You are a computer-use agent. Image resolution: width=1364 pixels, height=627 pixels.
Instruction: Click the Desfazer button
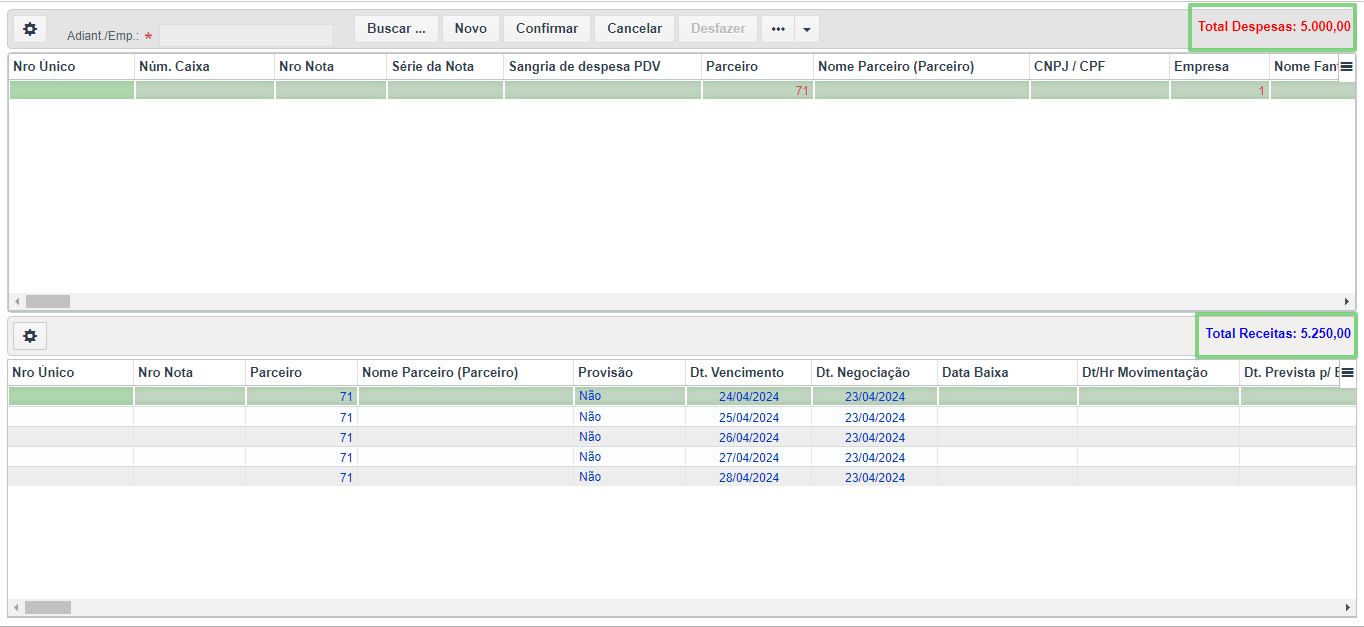718,29
